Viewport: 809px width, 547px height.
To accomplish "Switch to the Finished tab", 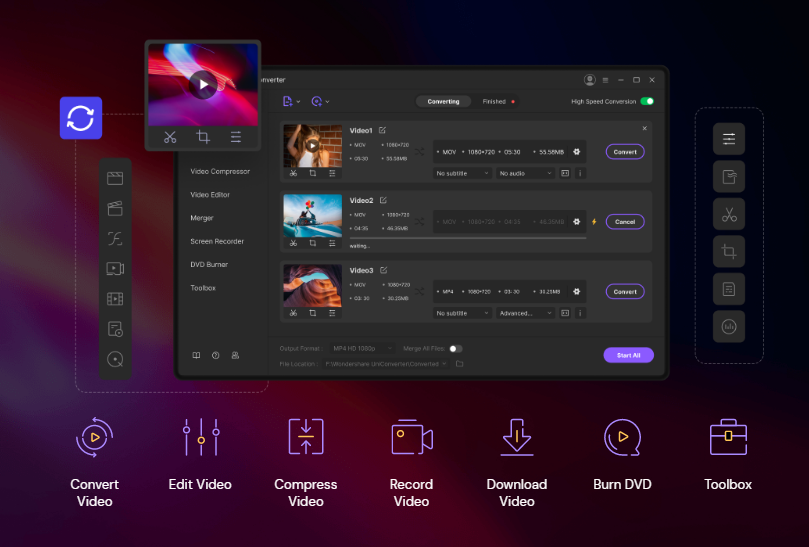I will coord(495,101).
